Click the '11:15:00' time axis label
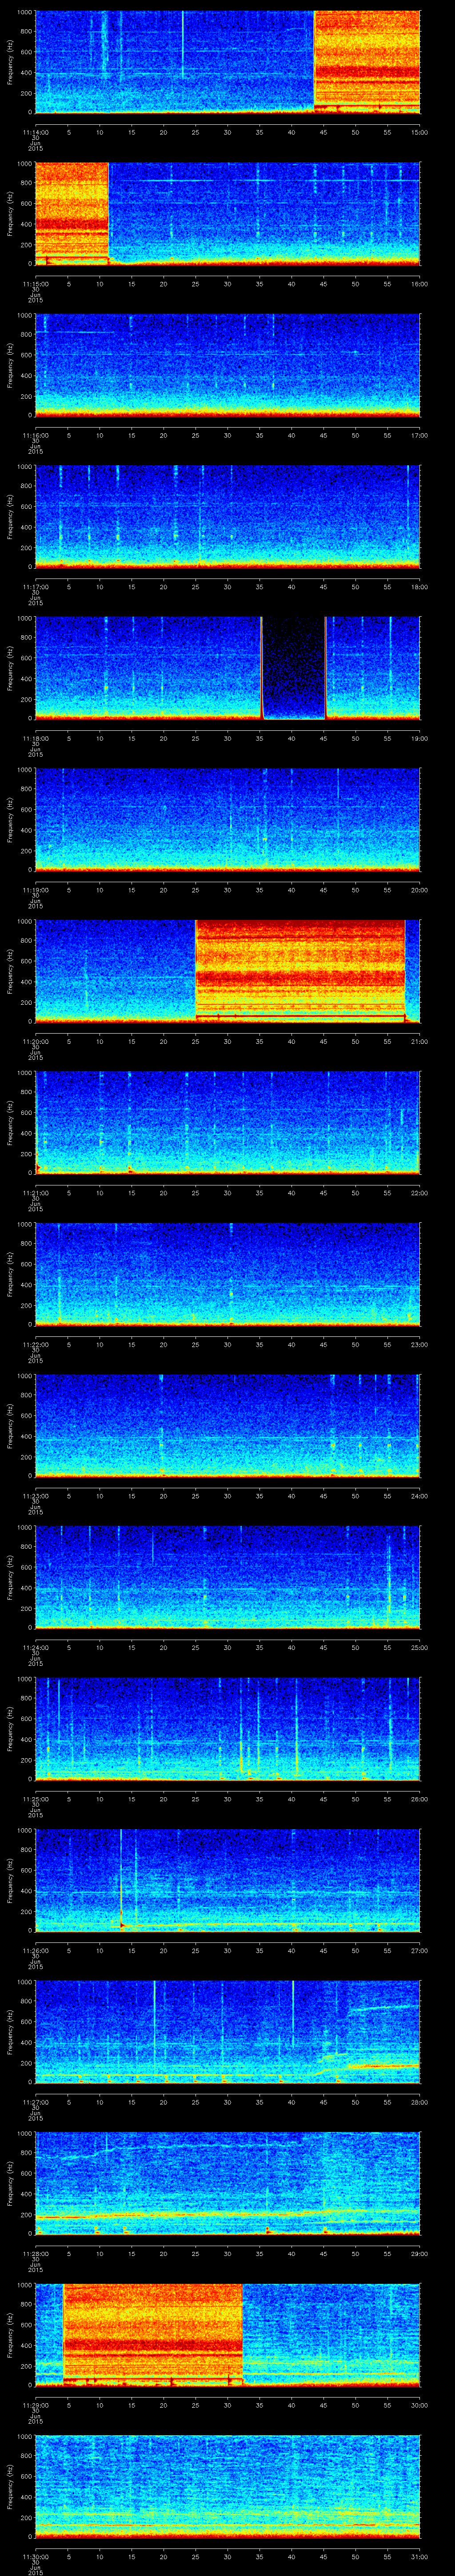This screenshot has width=455, height=2576. click(x=35, y=284)
